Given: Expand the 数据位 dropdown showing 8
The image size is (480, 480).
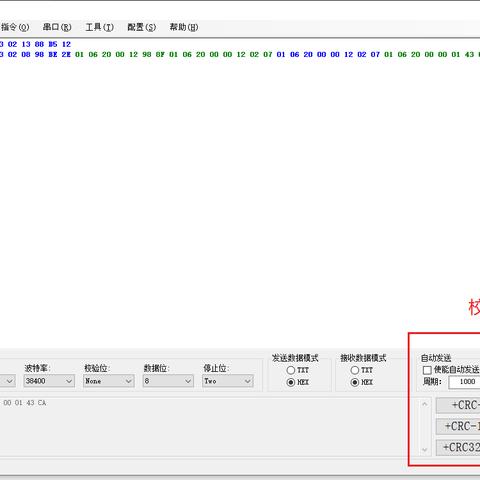Looking at the screenshot, I should 168,381.
